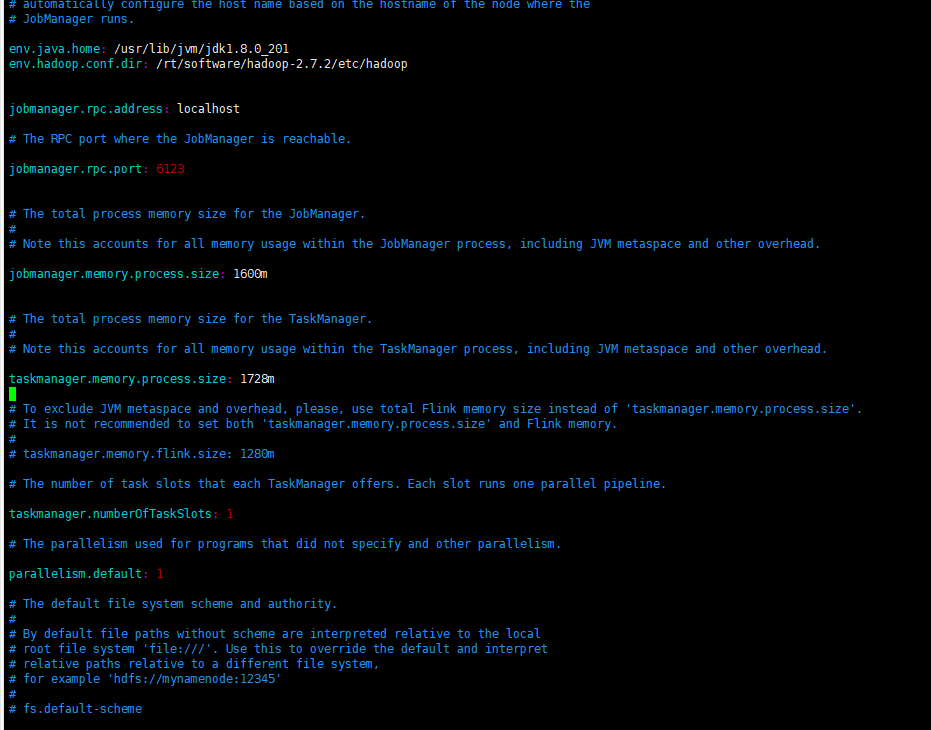Select the 1728m TaskManager memory value

(x=255, y=378)
